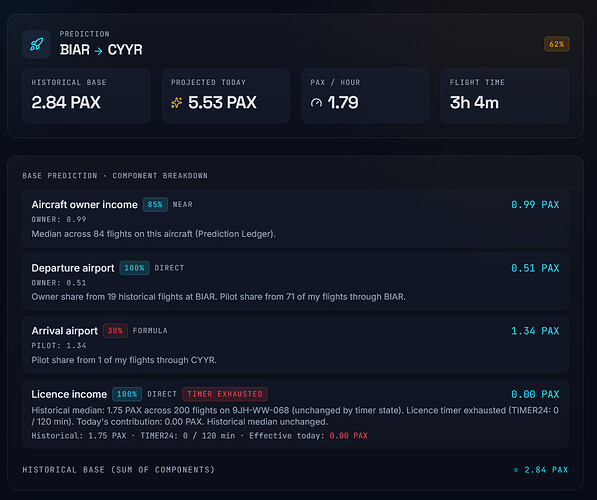Open the Flight Time card

pos(504,96)
